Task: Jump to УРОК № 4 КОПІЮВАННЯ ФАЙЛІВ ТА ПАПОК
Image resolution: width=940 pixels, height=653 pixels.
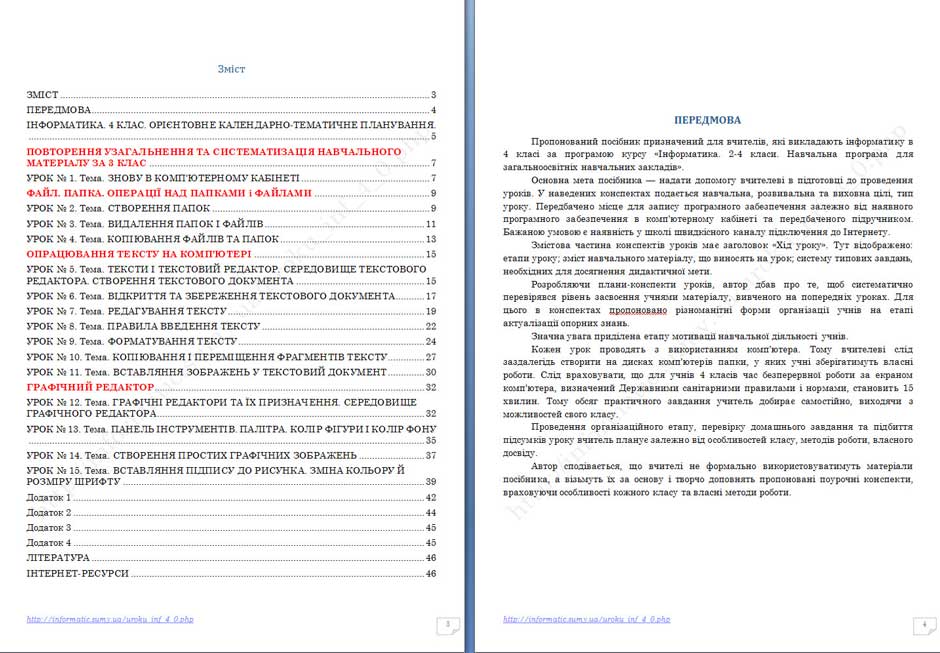Action: (152, 239)
